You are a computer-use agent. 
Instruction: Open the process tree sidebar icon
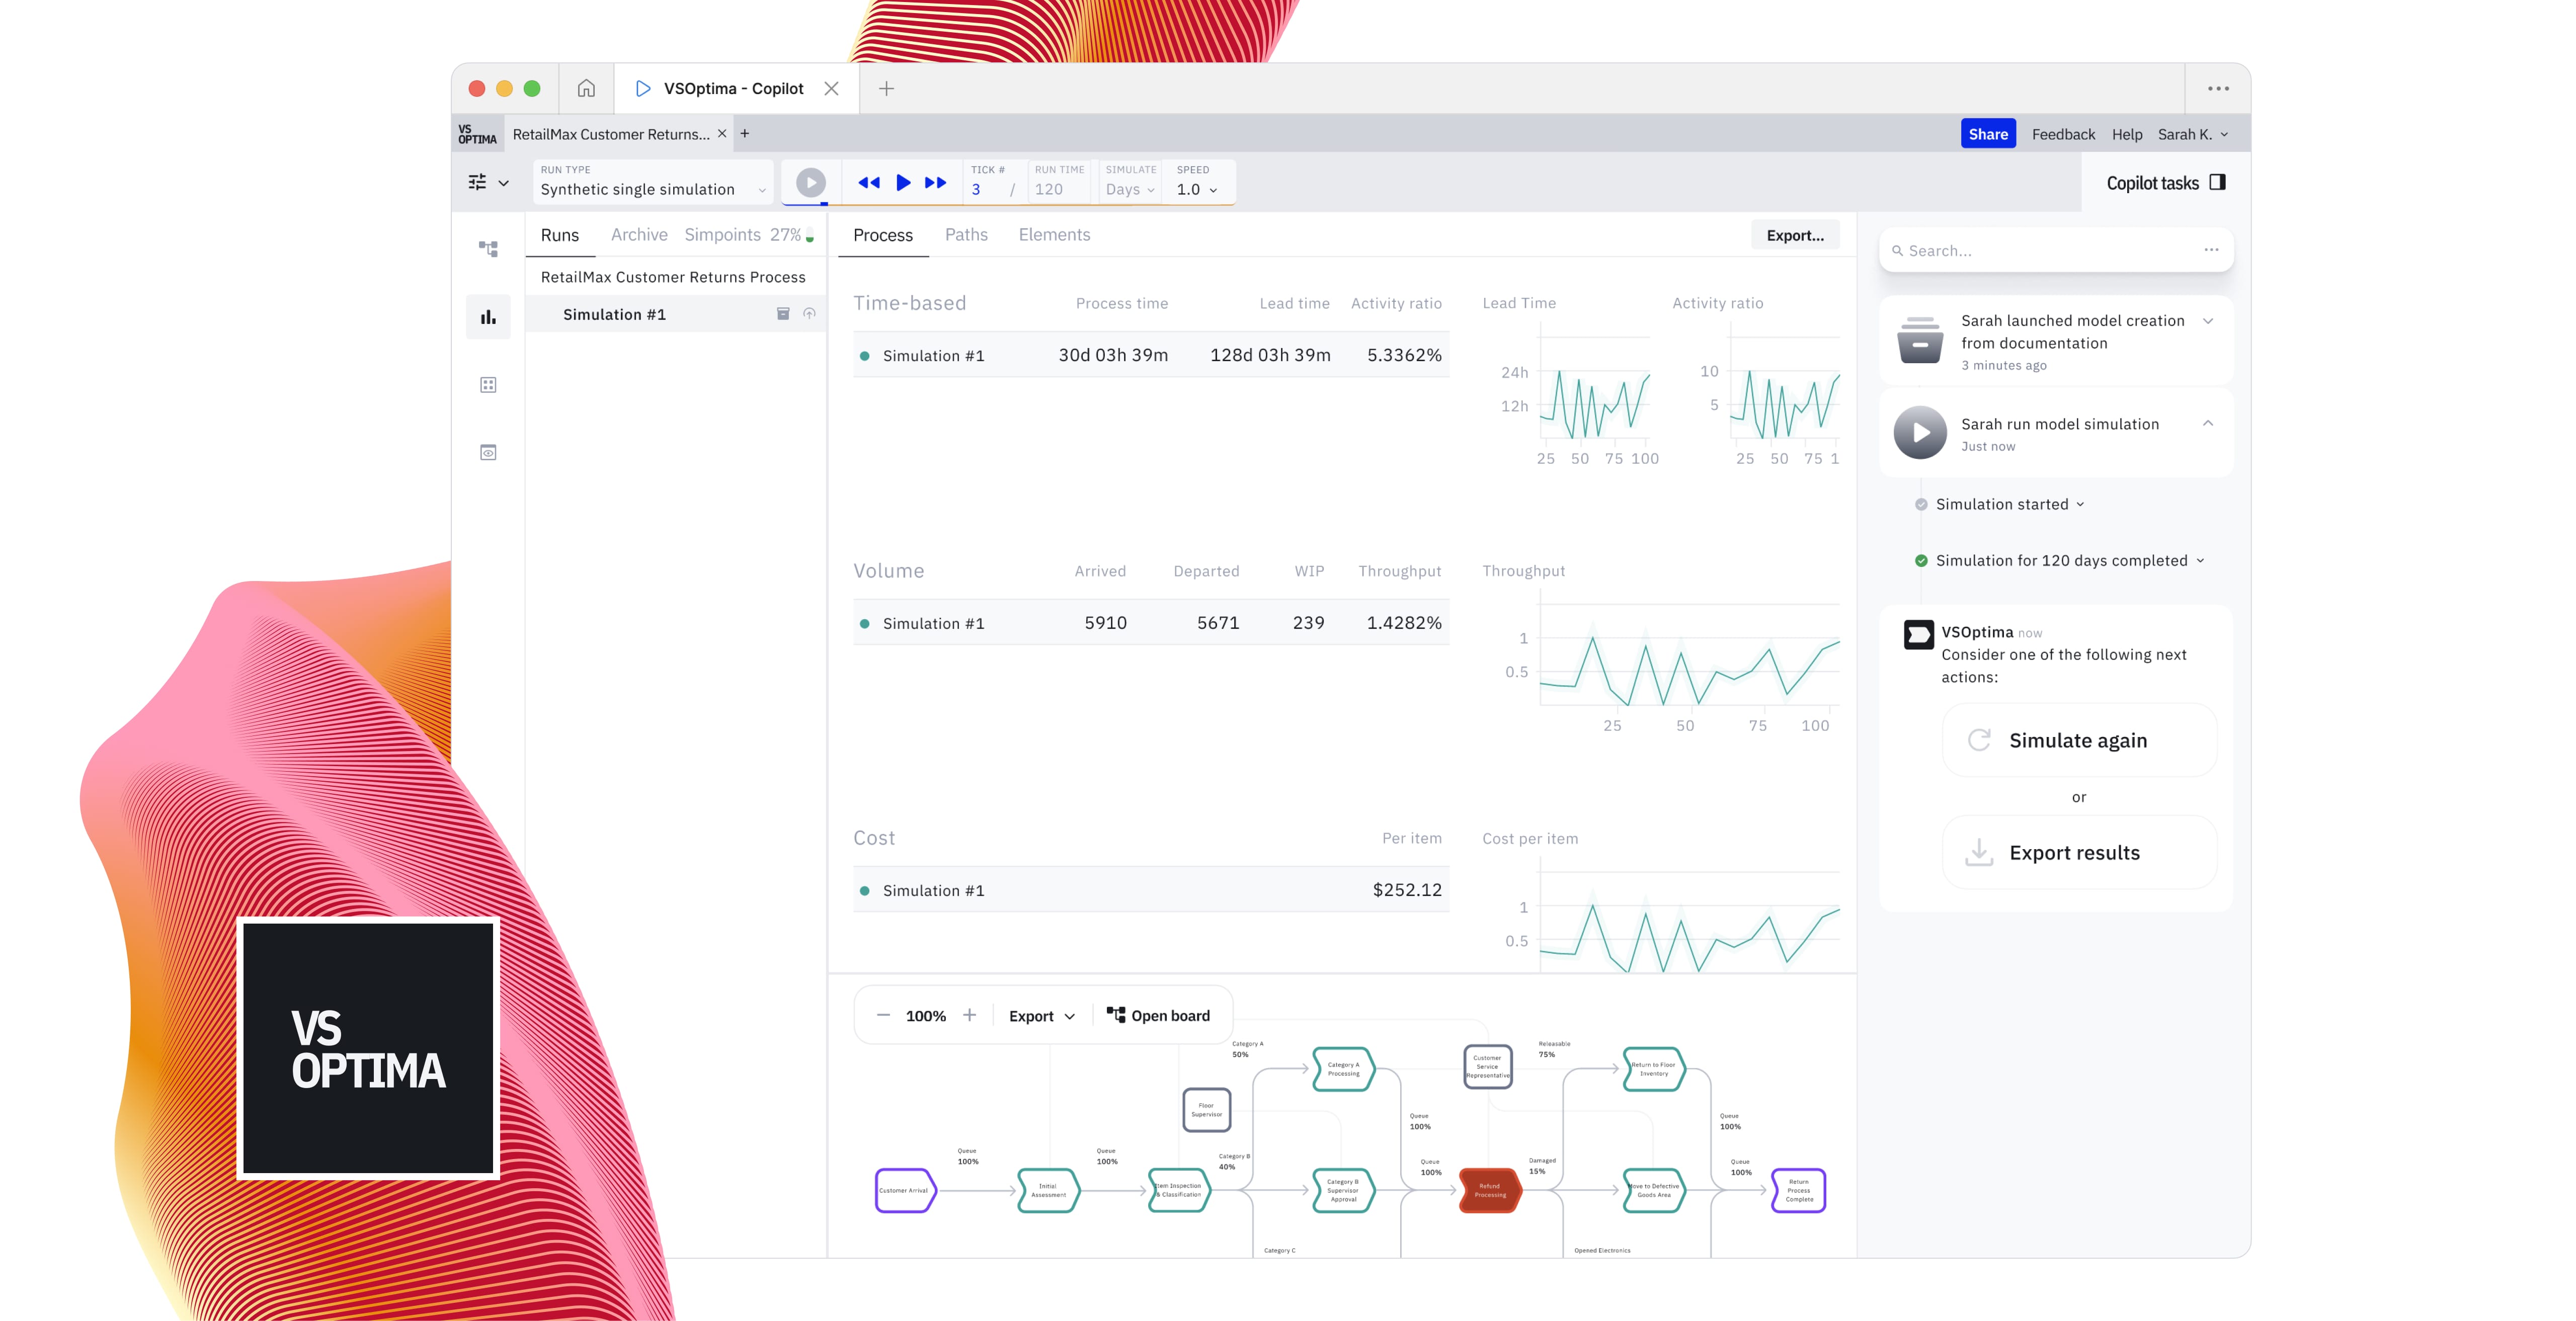tap(488, 248)
